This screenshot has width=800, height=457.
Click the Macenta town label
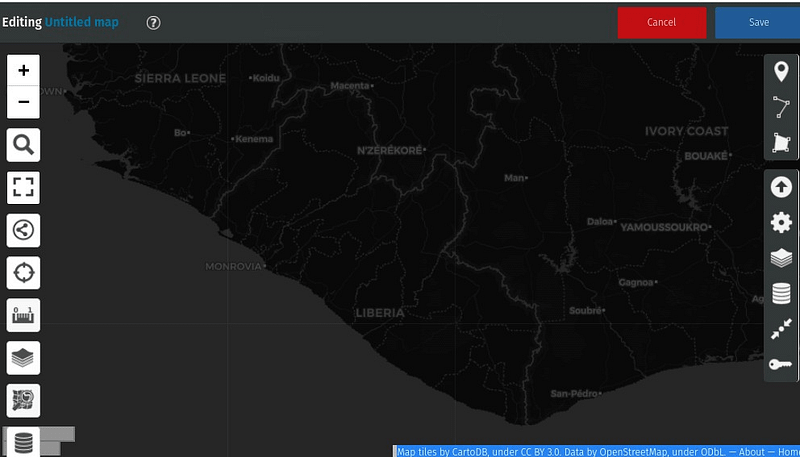(x=349, y=86)
